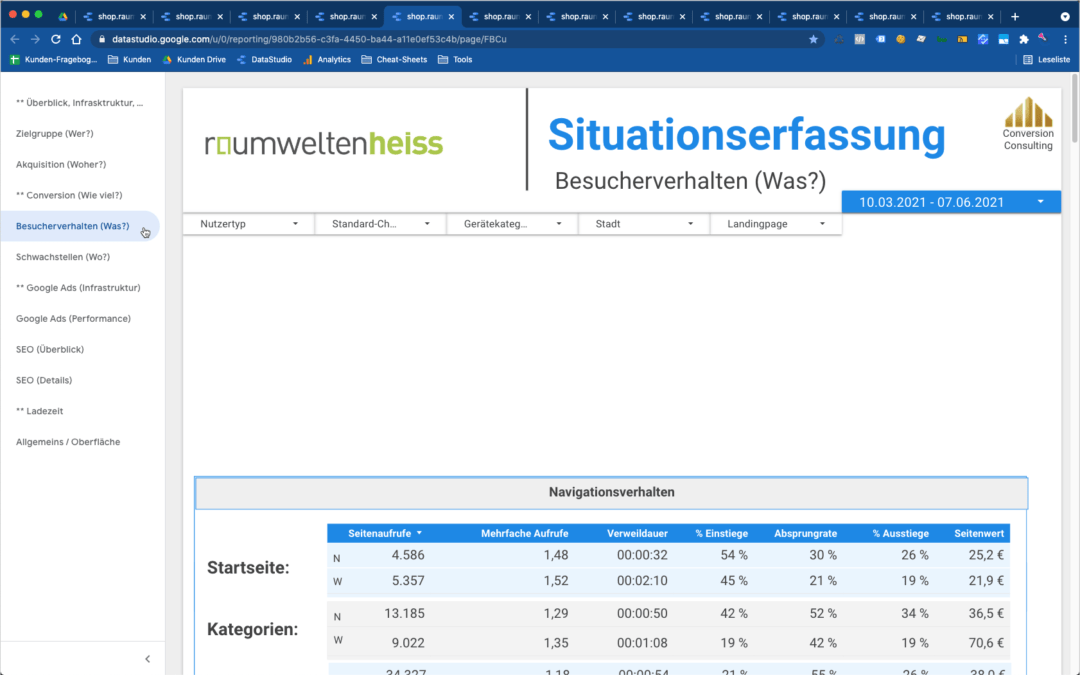Click the raumweltenheiss logo
1080x675 pixels.
[x=323, y=143]
